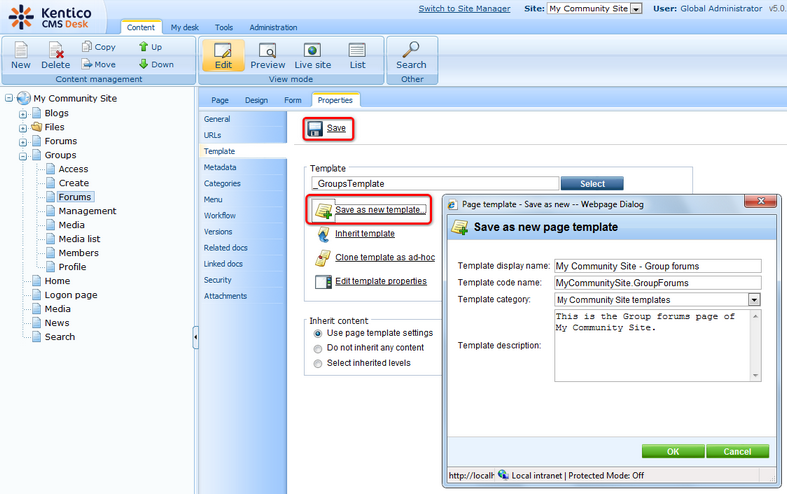Click the green OK button
This screenshot has height=494, width=787.
click(672, 451)
